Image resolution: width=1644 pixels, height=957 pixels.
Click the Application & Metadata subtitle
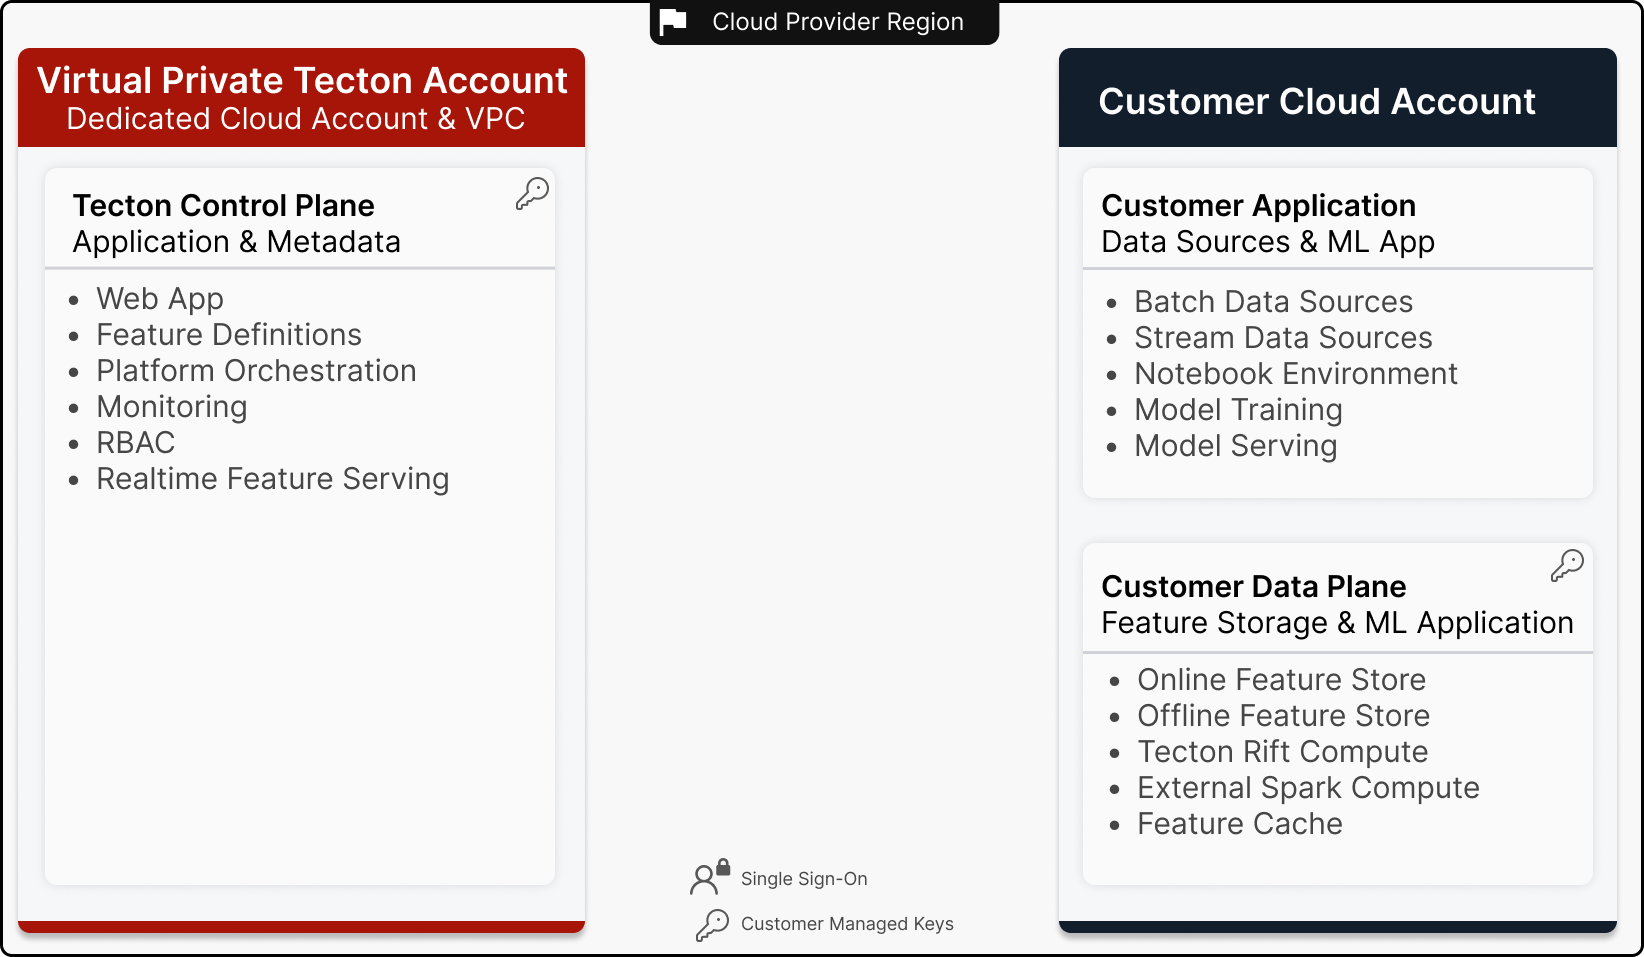click(x=237, y=242)
